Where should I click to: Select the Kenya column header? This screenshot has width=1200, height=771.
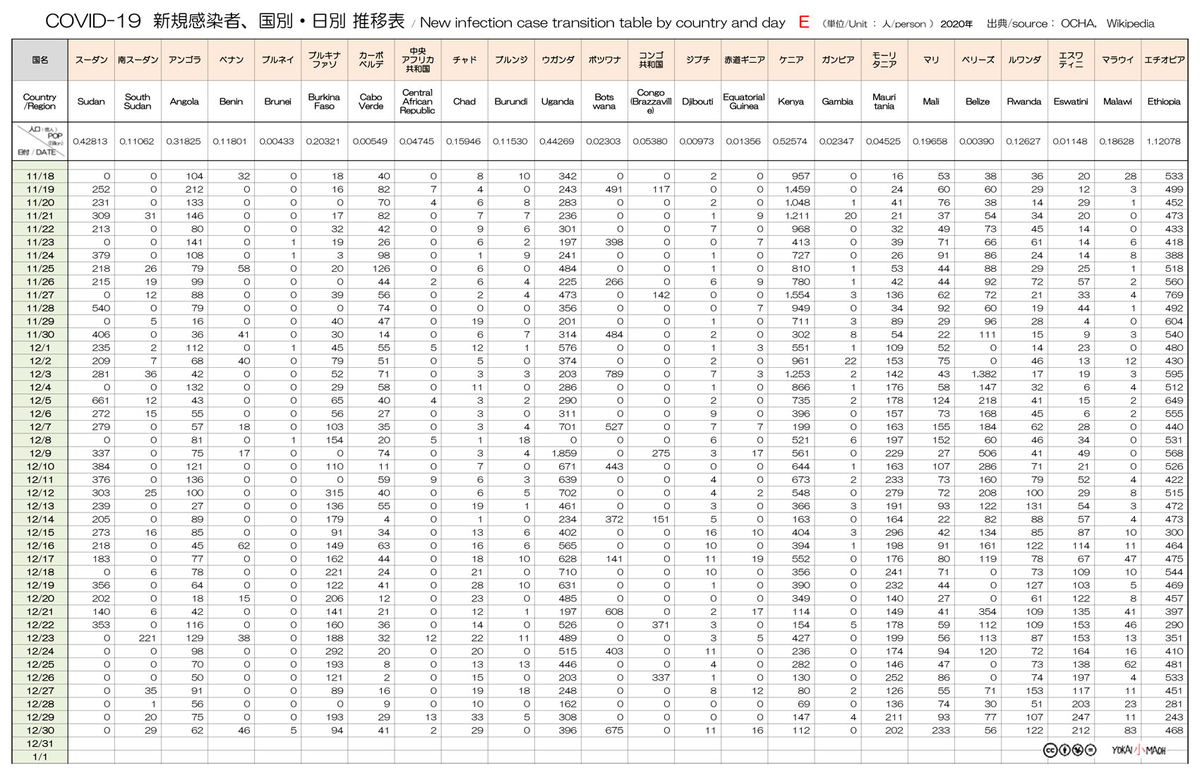click(x=791, y=102)
